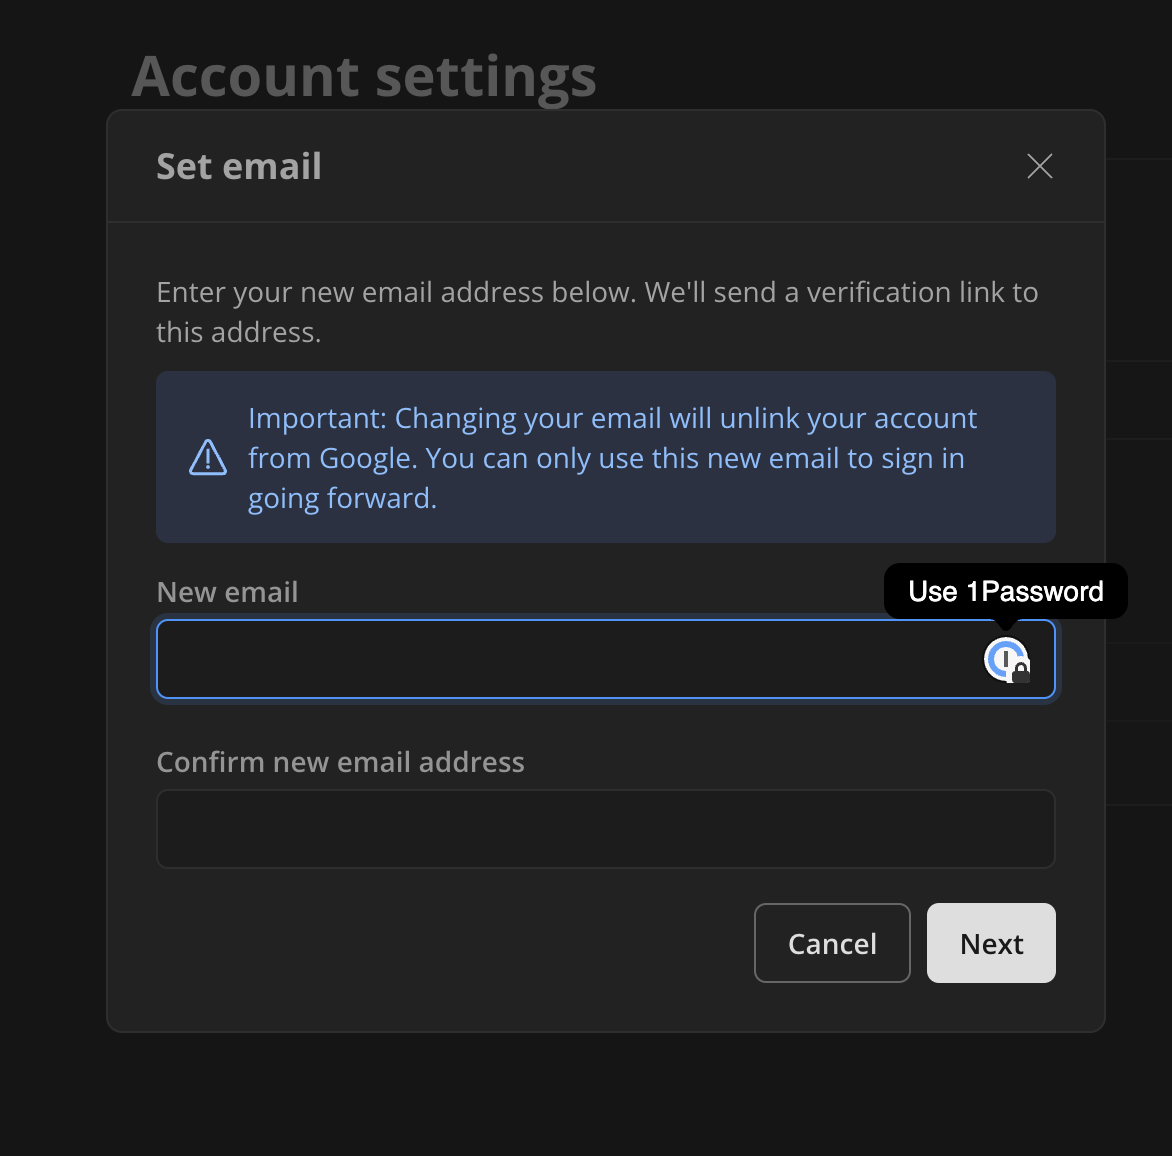Click the "Use 1Password" tooltip
Screen dimensions: 1172x1156
click(x=1005, y=591)
